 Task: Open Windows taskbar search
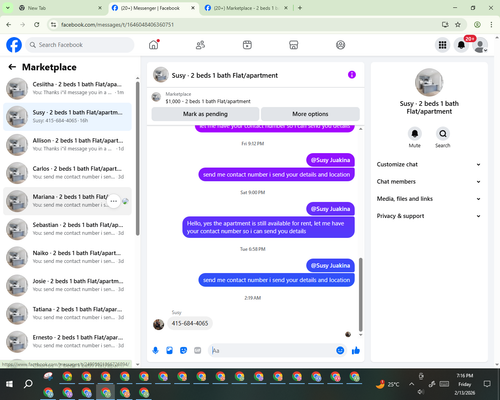pos(28,384)
